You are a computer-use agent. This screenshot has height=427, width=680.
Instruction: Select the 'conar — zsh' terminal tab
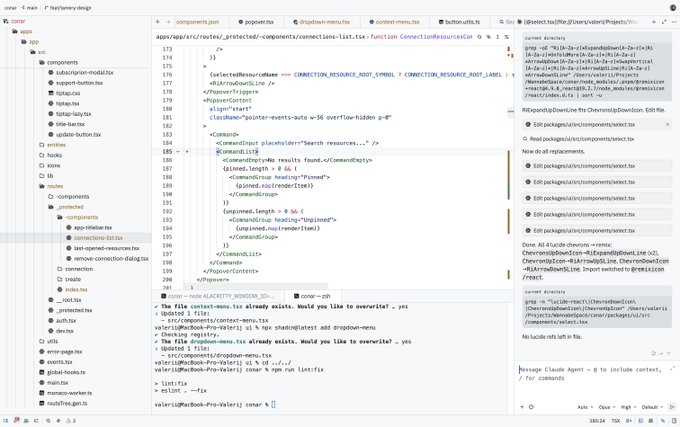[312, 296]
